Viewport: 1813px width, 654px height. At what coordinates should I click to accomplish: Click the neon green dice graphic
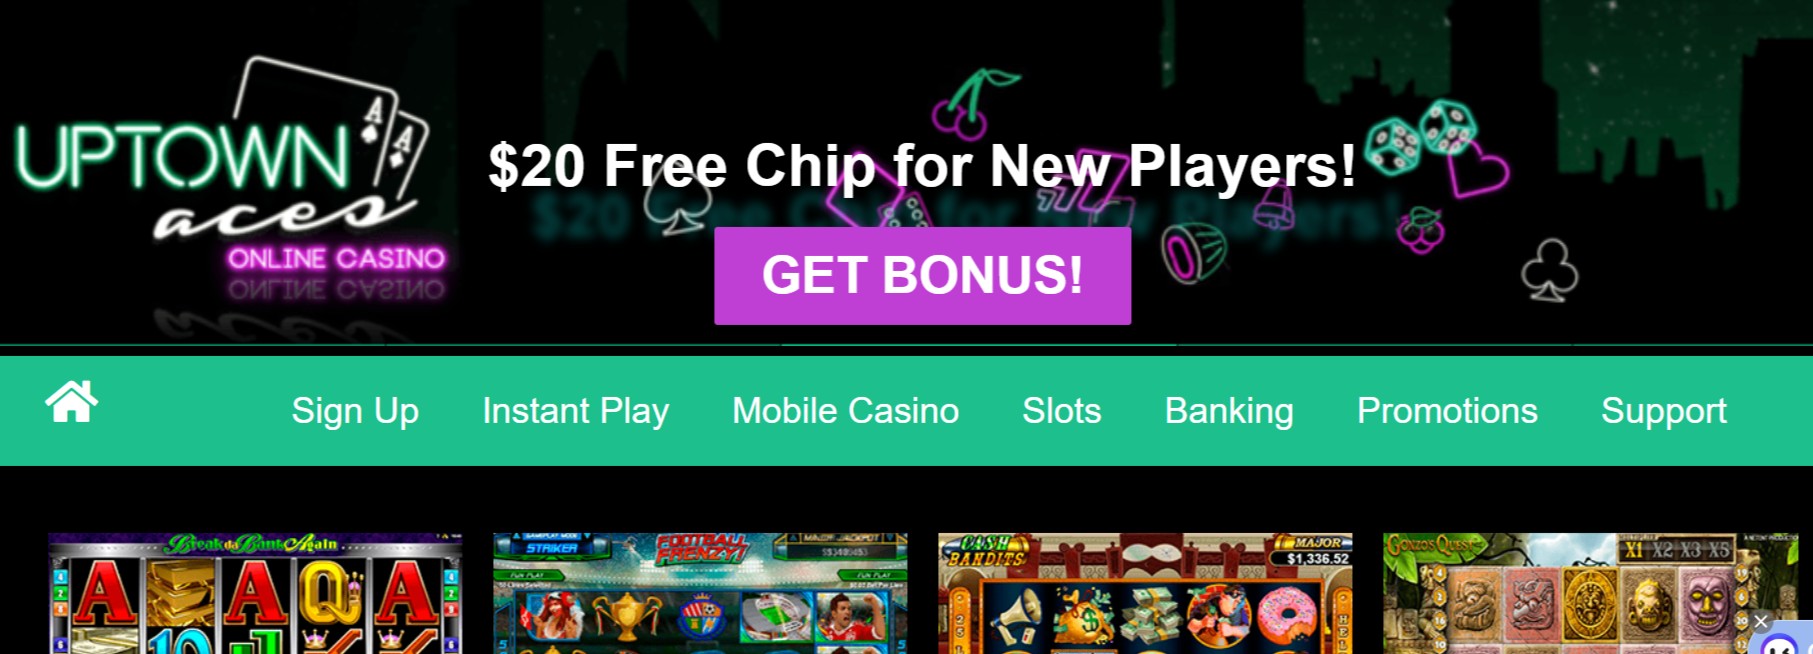[x=1421, y=135]
